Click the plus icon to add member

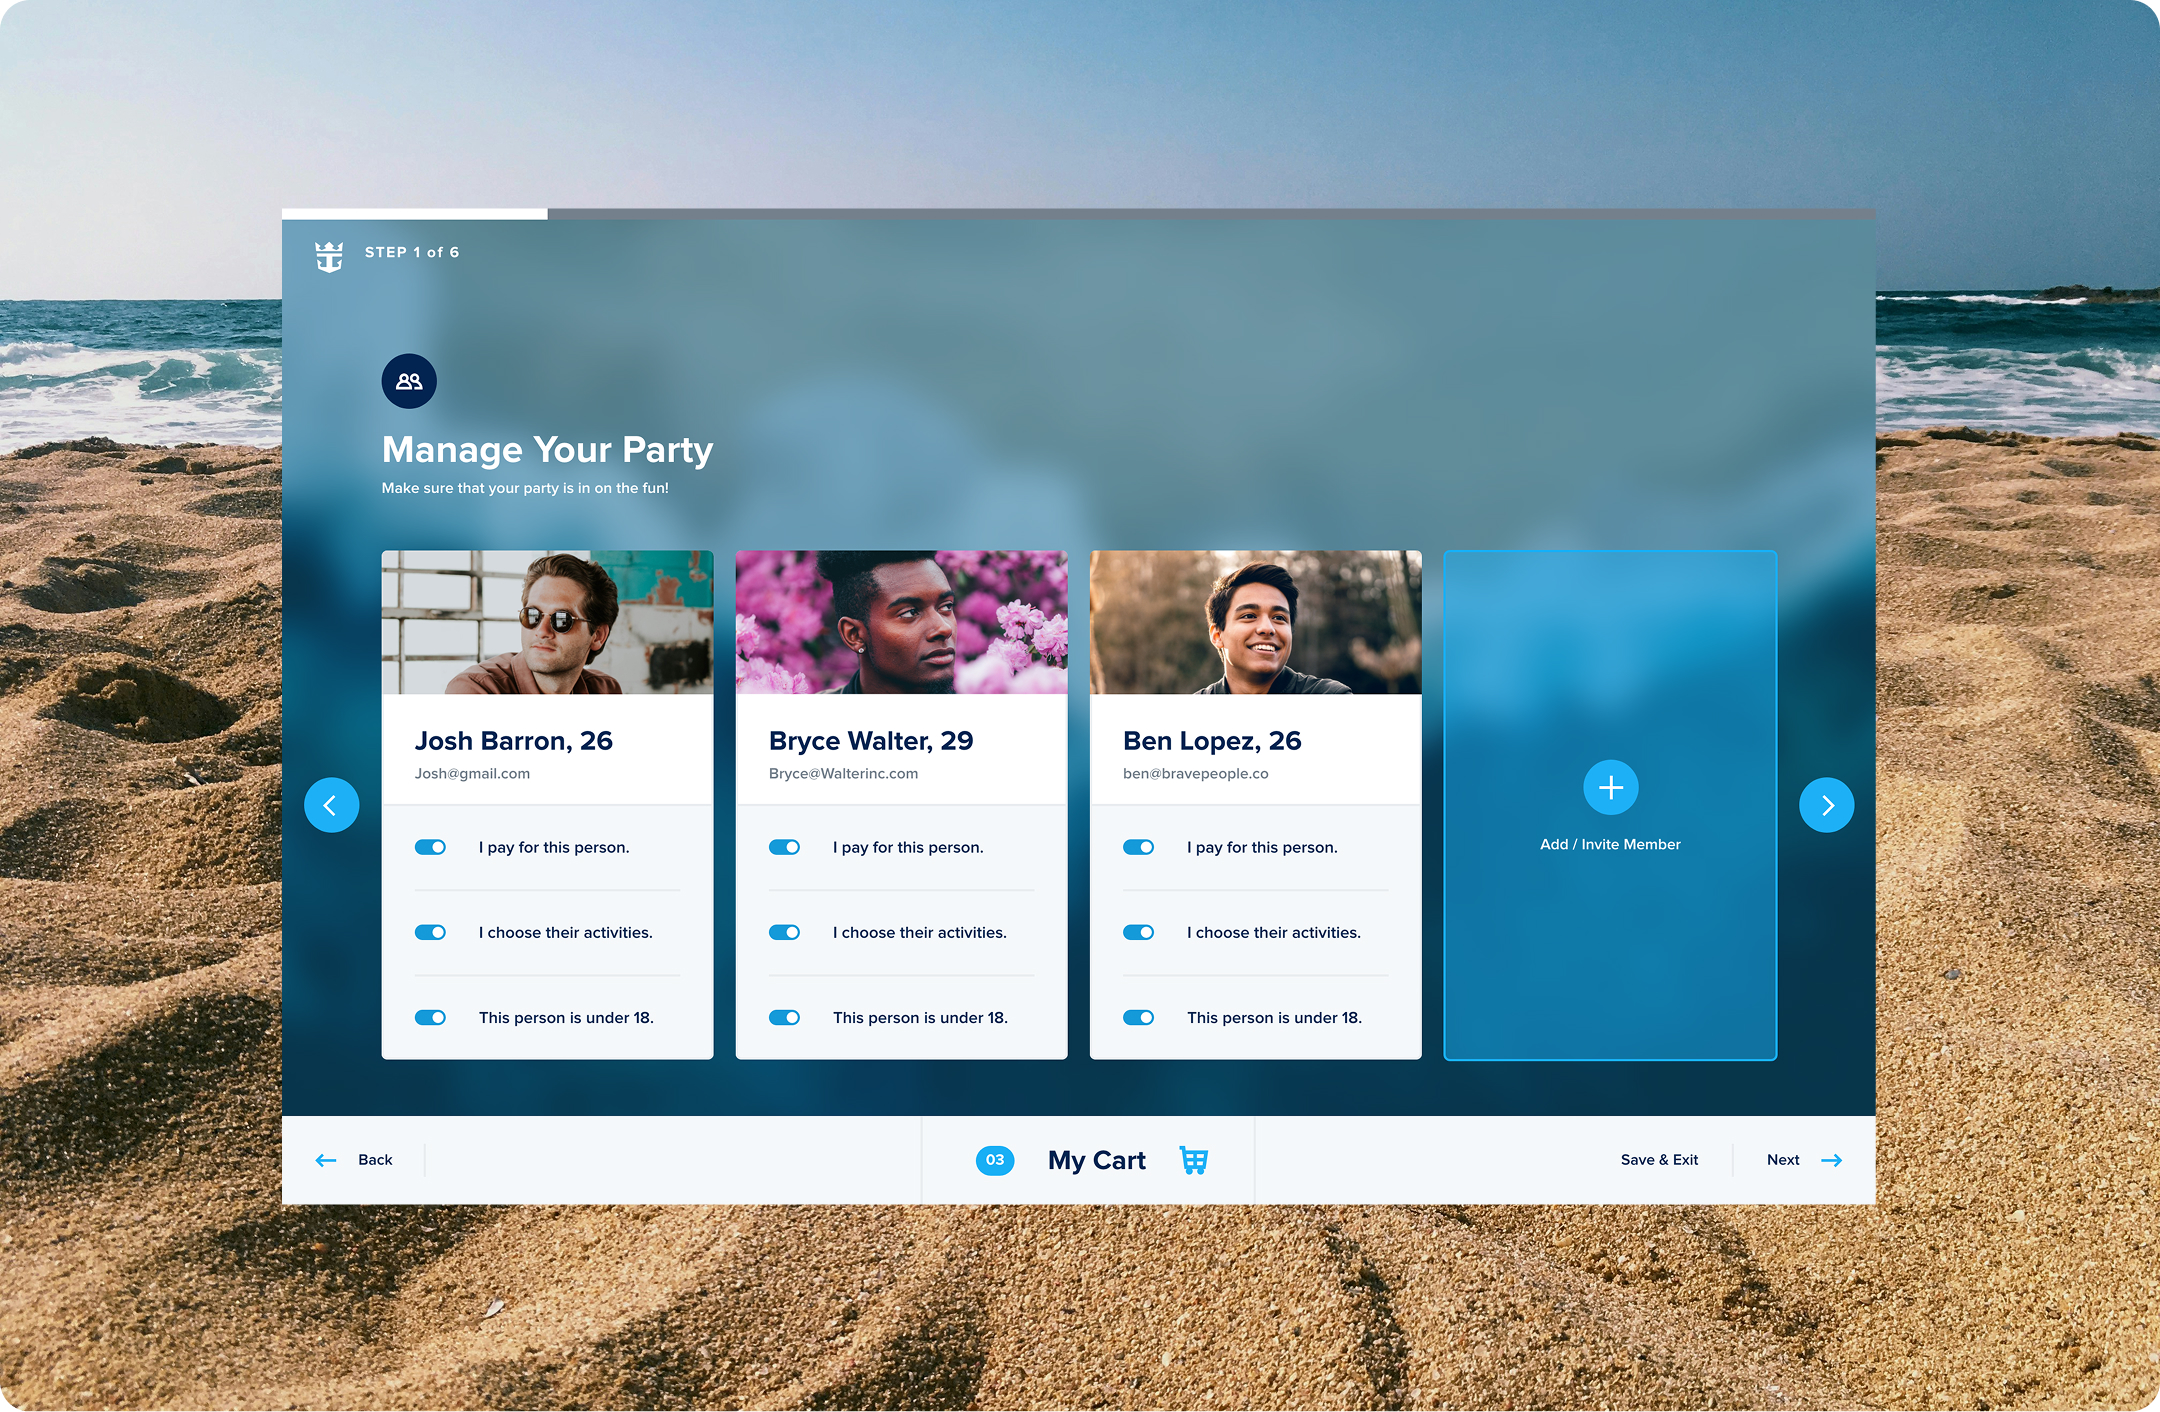(x=1611, y=788)
